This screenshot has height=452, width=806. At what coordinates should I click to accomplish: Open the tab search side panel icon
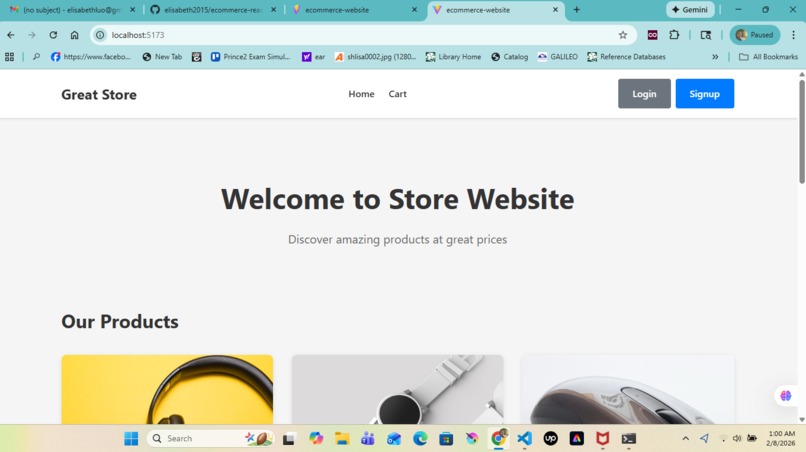click(706, 35)
